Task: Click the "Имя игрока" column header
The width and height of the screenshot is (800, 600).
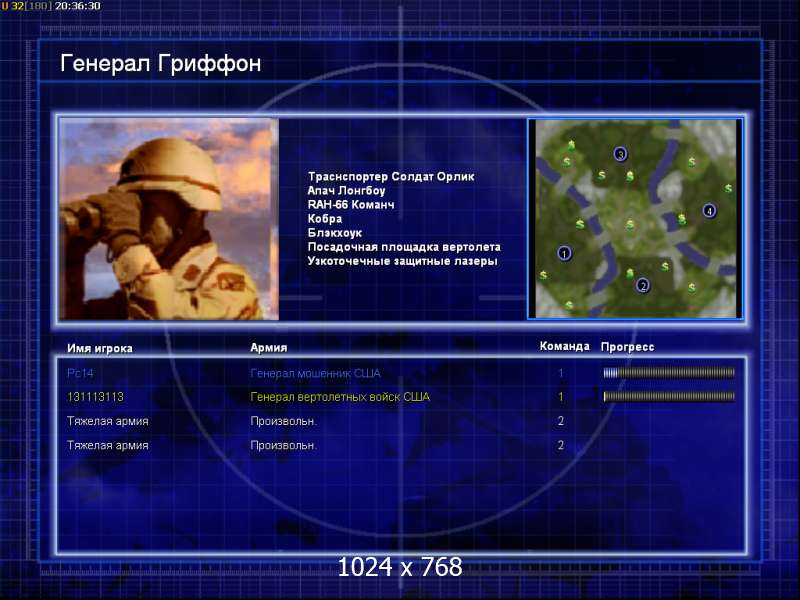Action: (x=100, y=348)
